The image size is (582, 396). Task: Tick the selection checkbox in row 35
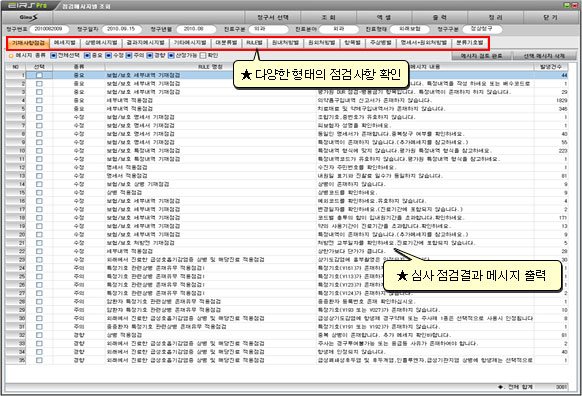click(39, 360)
